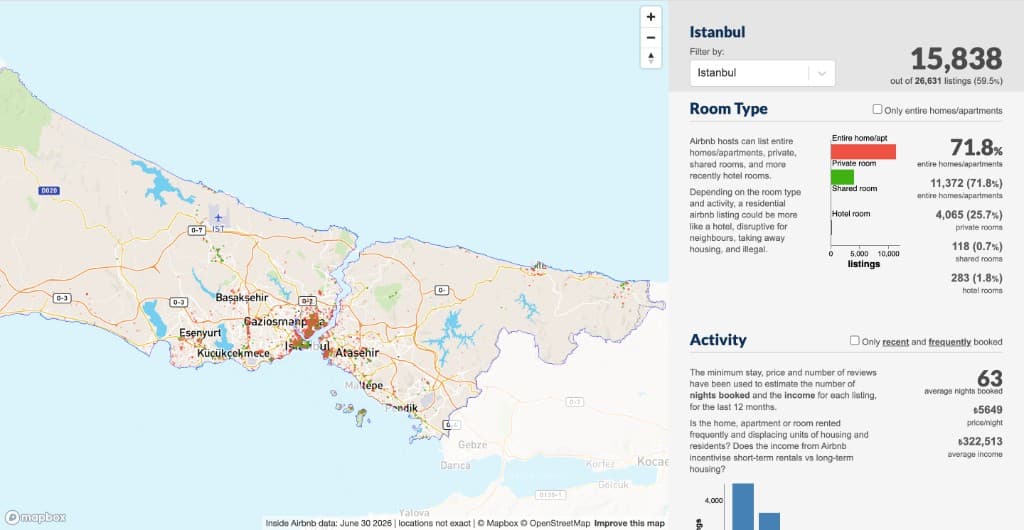The width and height of the screenshot is (1024, 530).
Task: Click the red Entire home/apt bar
Action: coord(863,151)
